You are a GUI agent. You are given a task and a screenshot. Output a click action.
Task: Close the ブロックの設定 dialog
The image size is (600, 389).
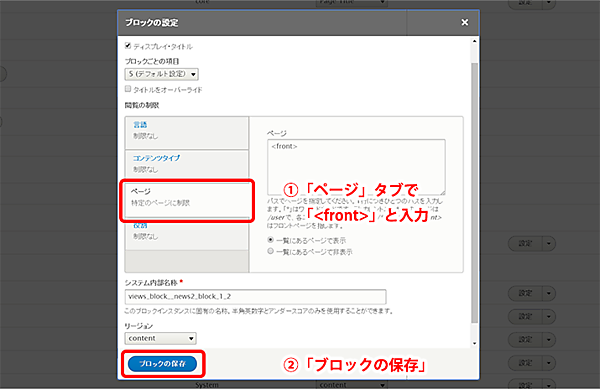pos(465,23)
